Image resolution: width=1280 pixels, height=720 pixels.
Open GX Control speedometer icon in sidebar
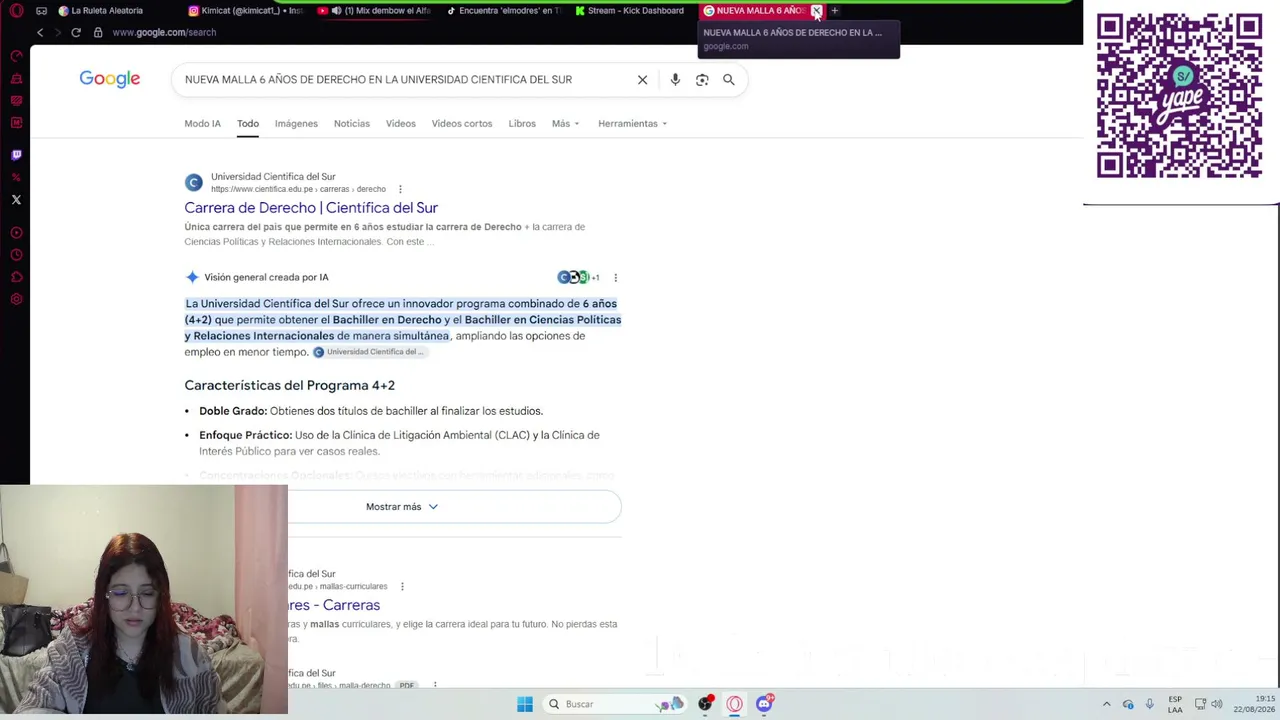tap(16, 56)
